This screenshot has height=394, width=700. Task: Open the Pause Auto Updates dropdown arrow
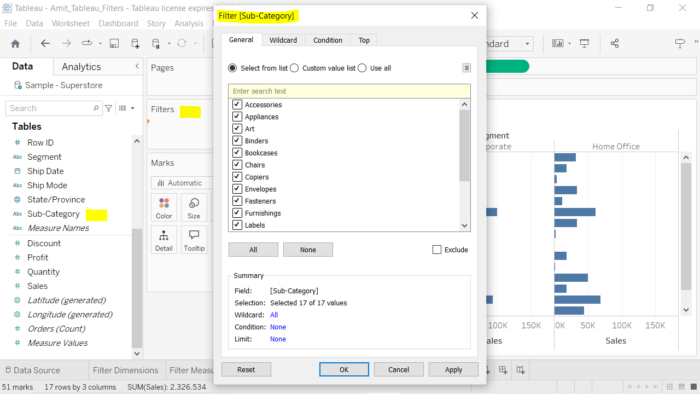coord(169,44)
